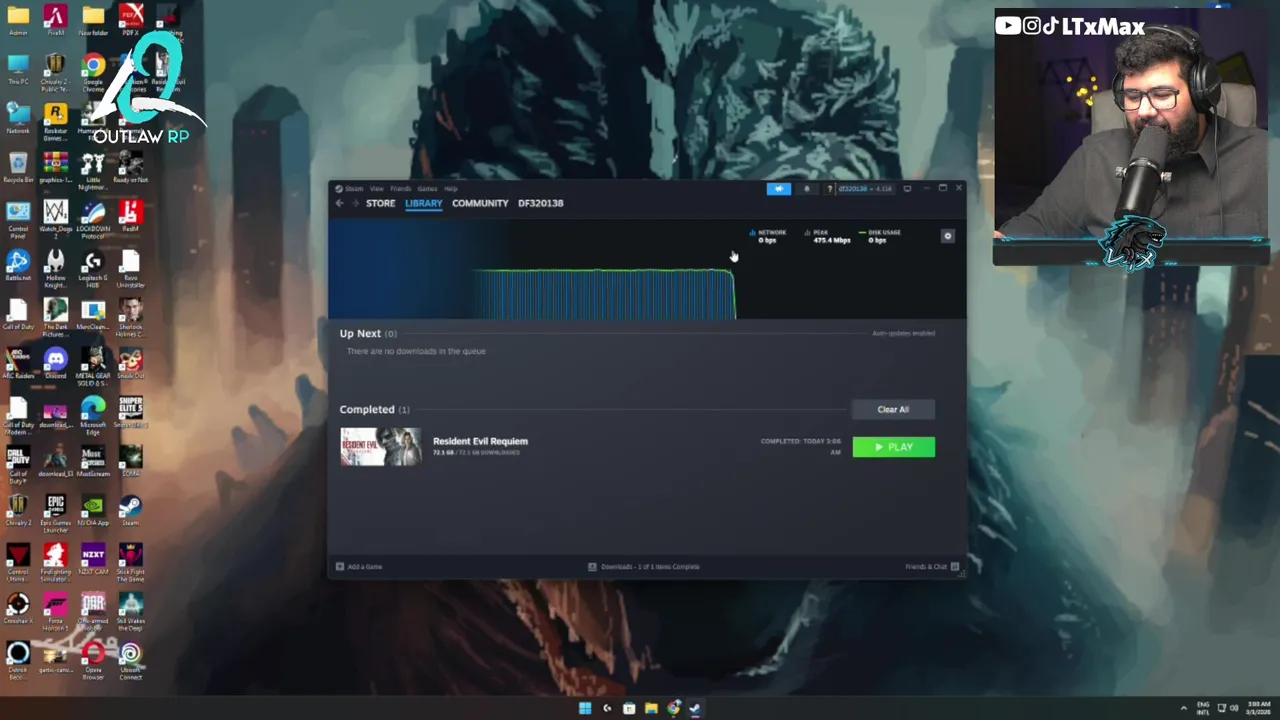This screenshot has width=1280, height=720.
Task: Select the Epic Games Launcher icon
Action: (x=55, y=514)
